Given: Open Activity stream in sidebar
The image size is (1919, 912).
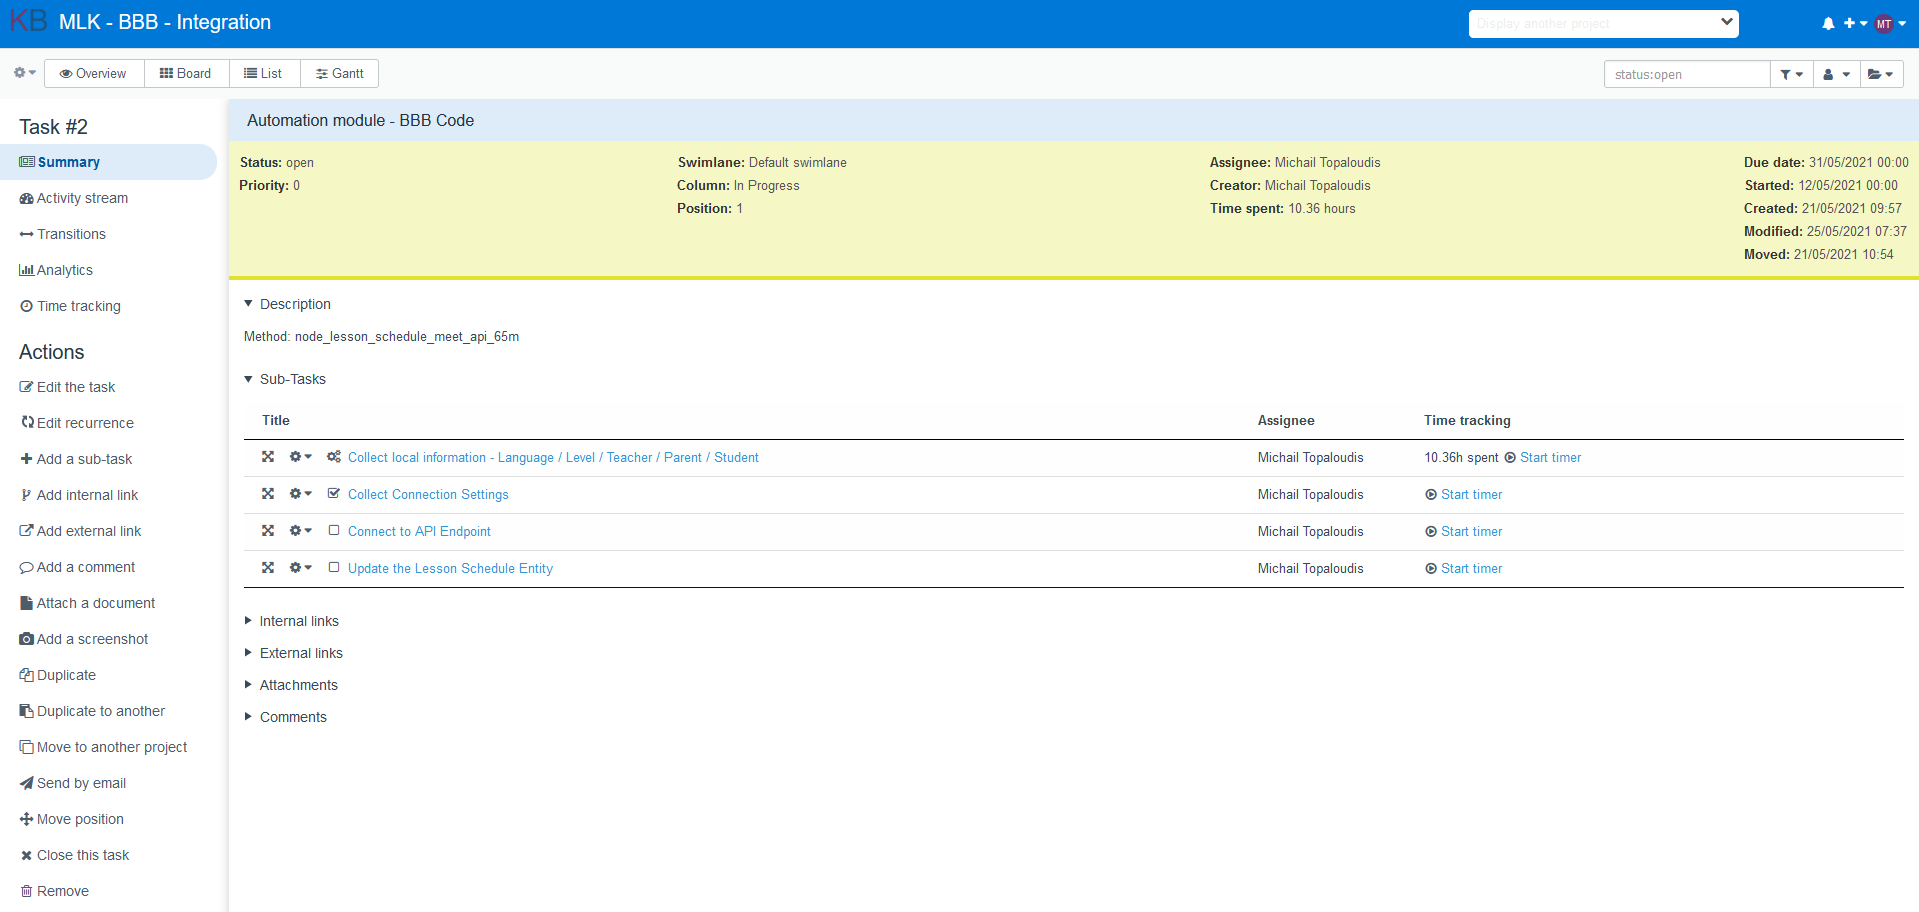Looking at the screenshot, I should (74, 198).
